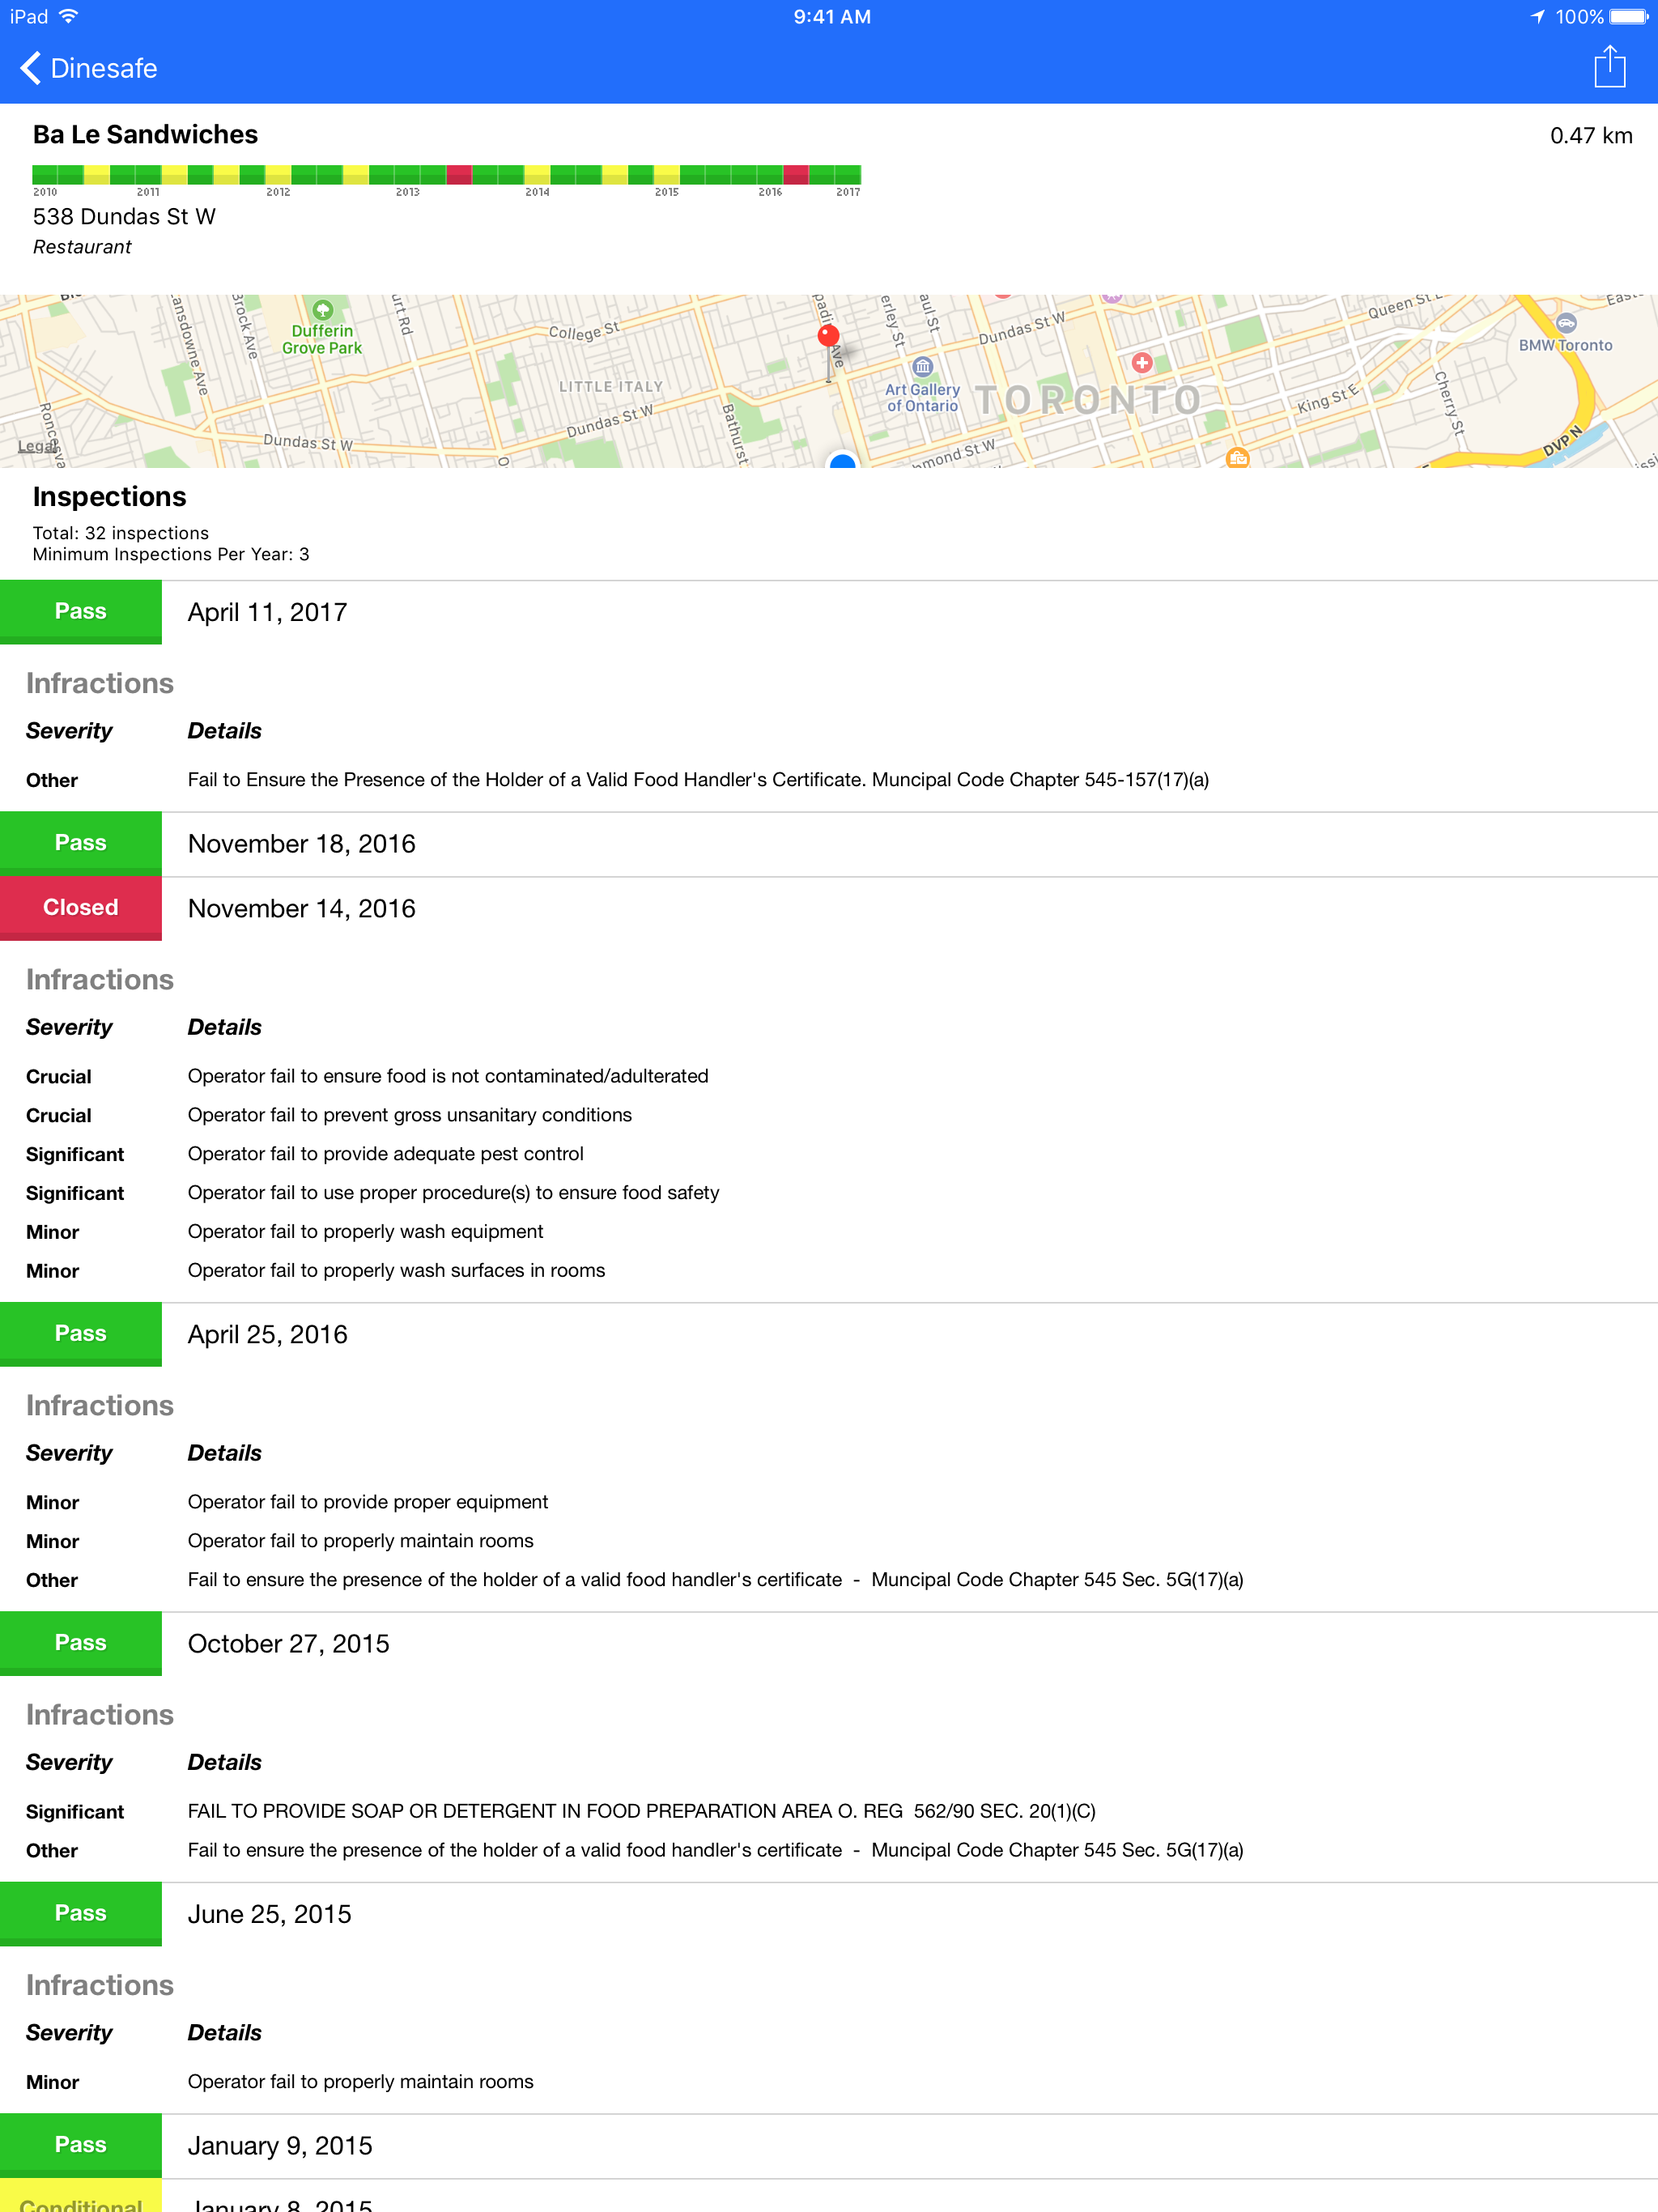Tap infraction 'Operator fail to use proper procedure(s)'
Image resolution: width=1658 pixels, height=2212 pixels.
coord(453,1193)
